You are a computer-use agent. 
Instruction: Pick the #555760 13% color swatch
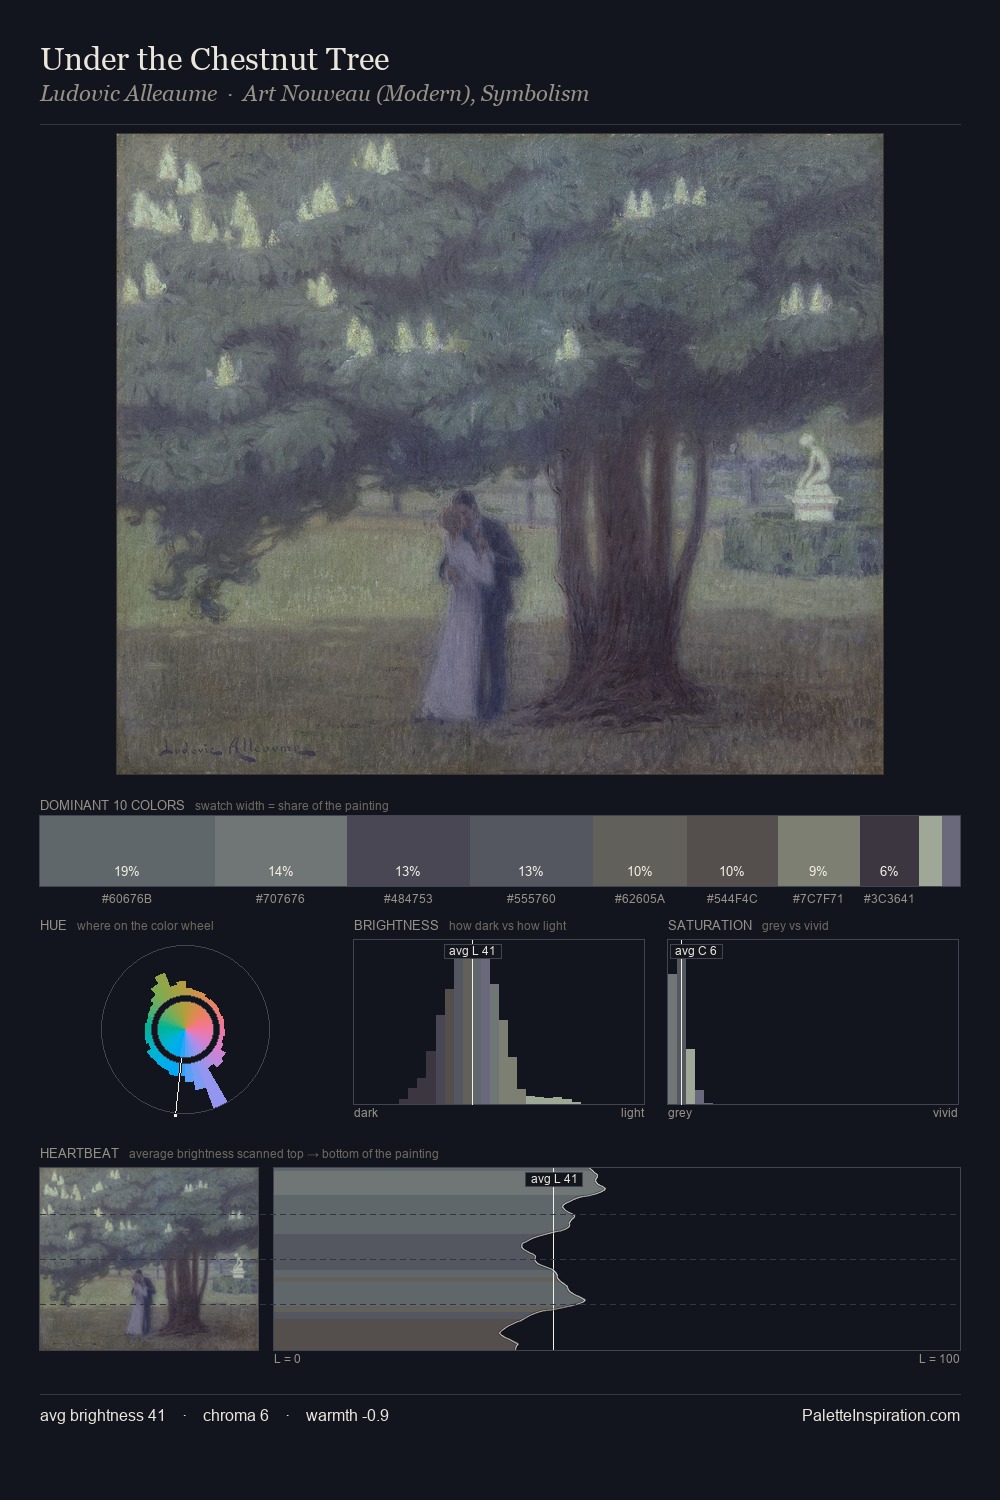(531, 851)
